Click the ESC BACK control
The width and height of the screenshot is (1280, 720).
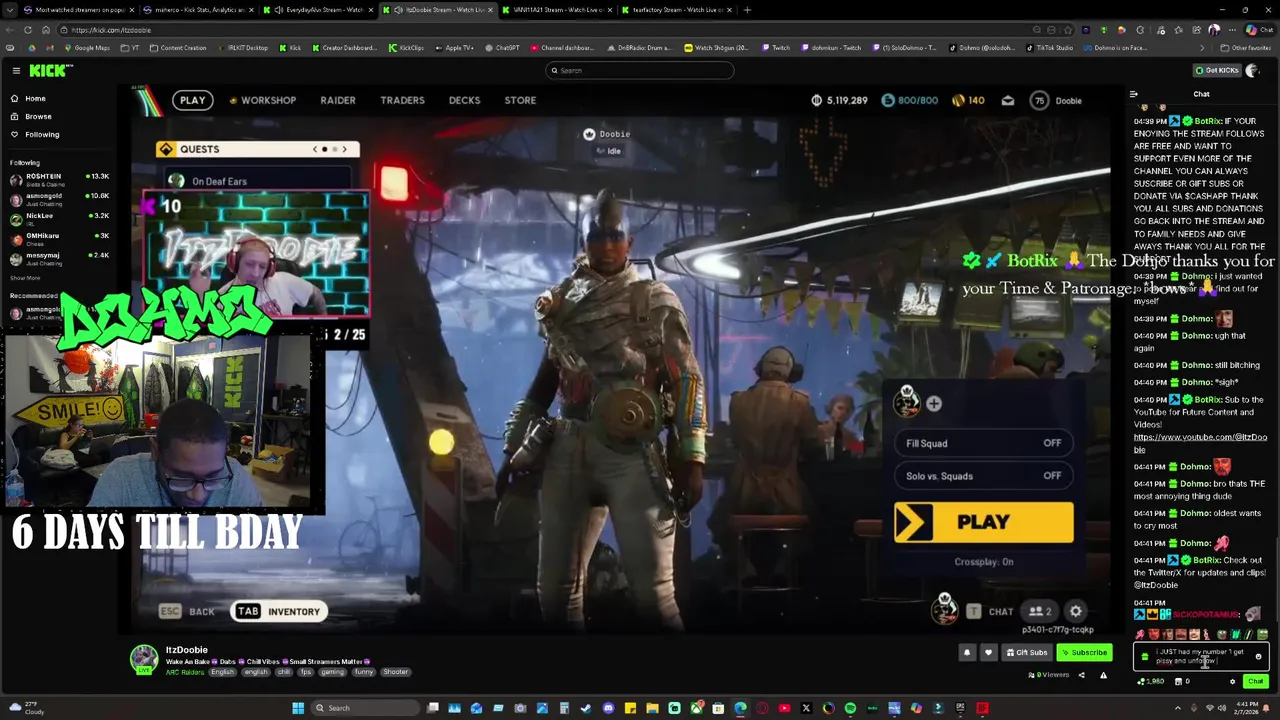187,612
